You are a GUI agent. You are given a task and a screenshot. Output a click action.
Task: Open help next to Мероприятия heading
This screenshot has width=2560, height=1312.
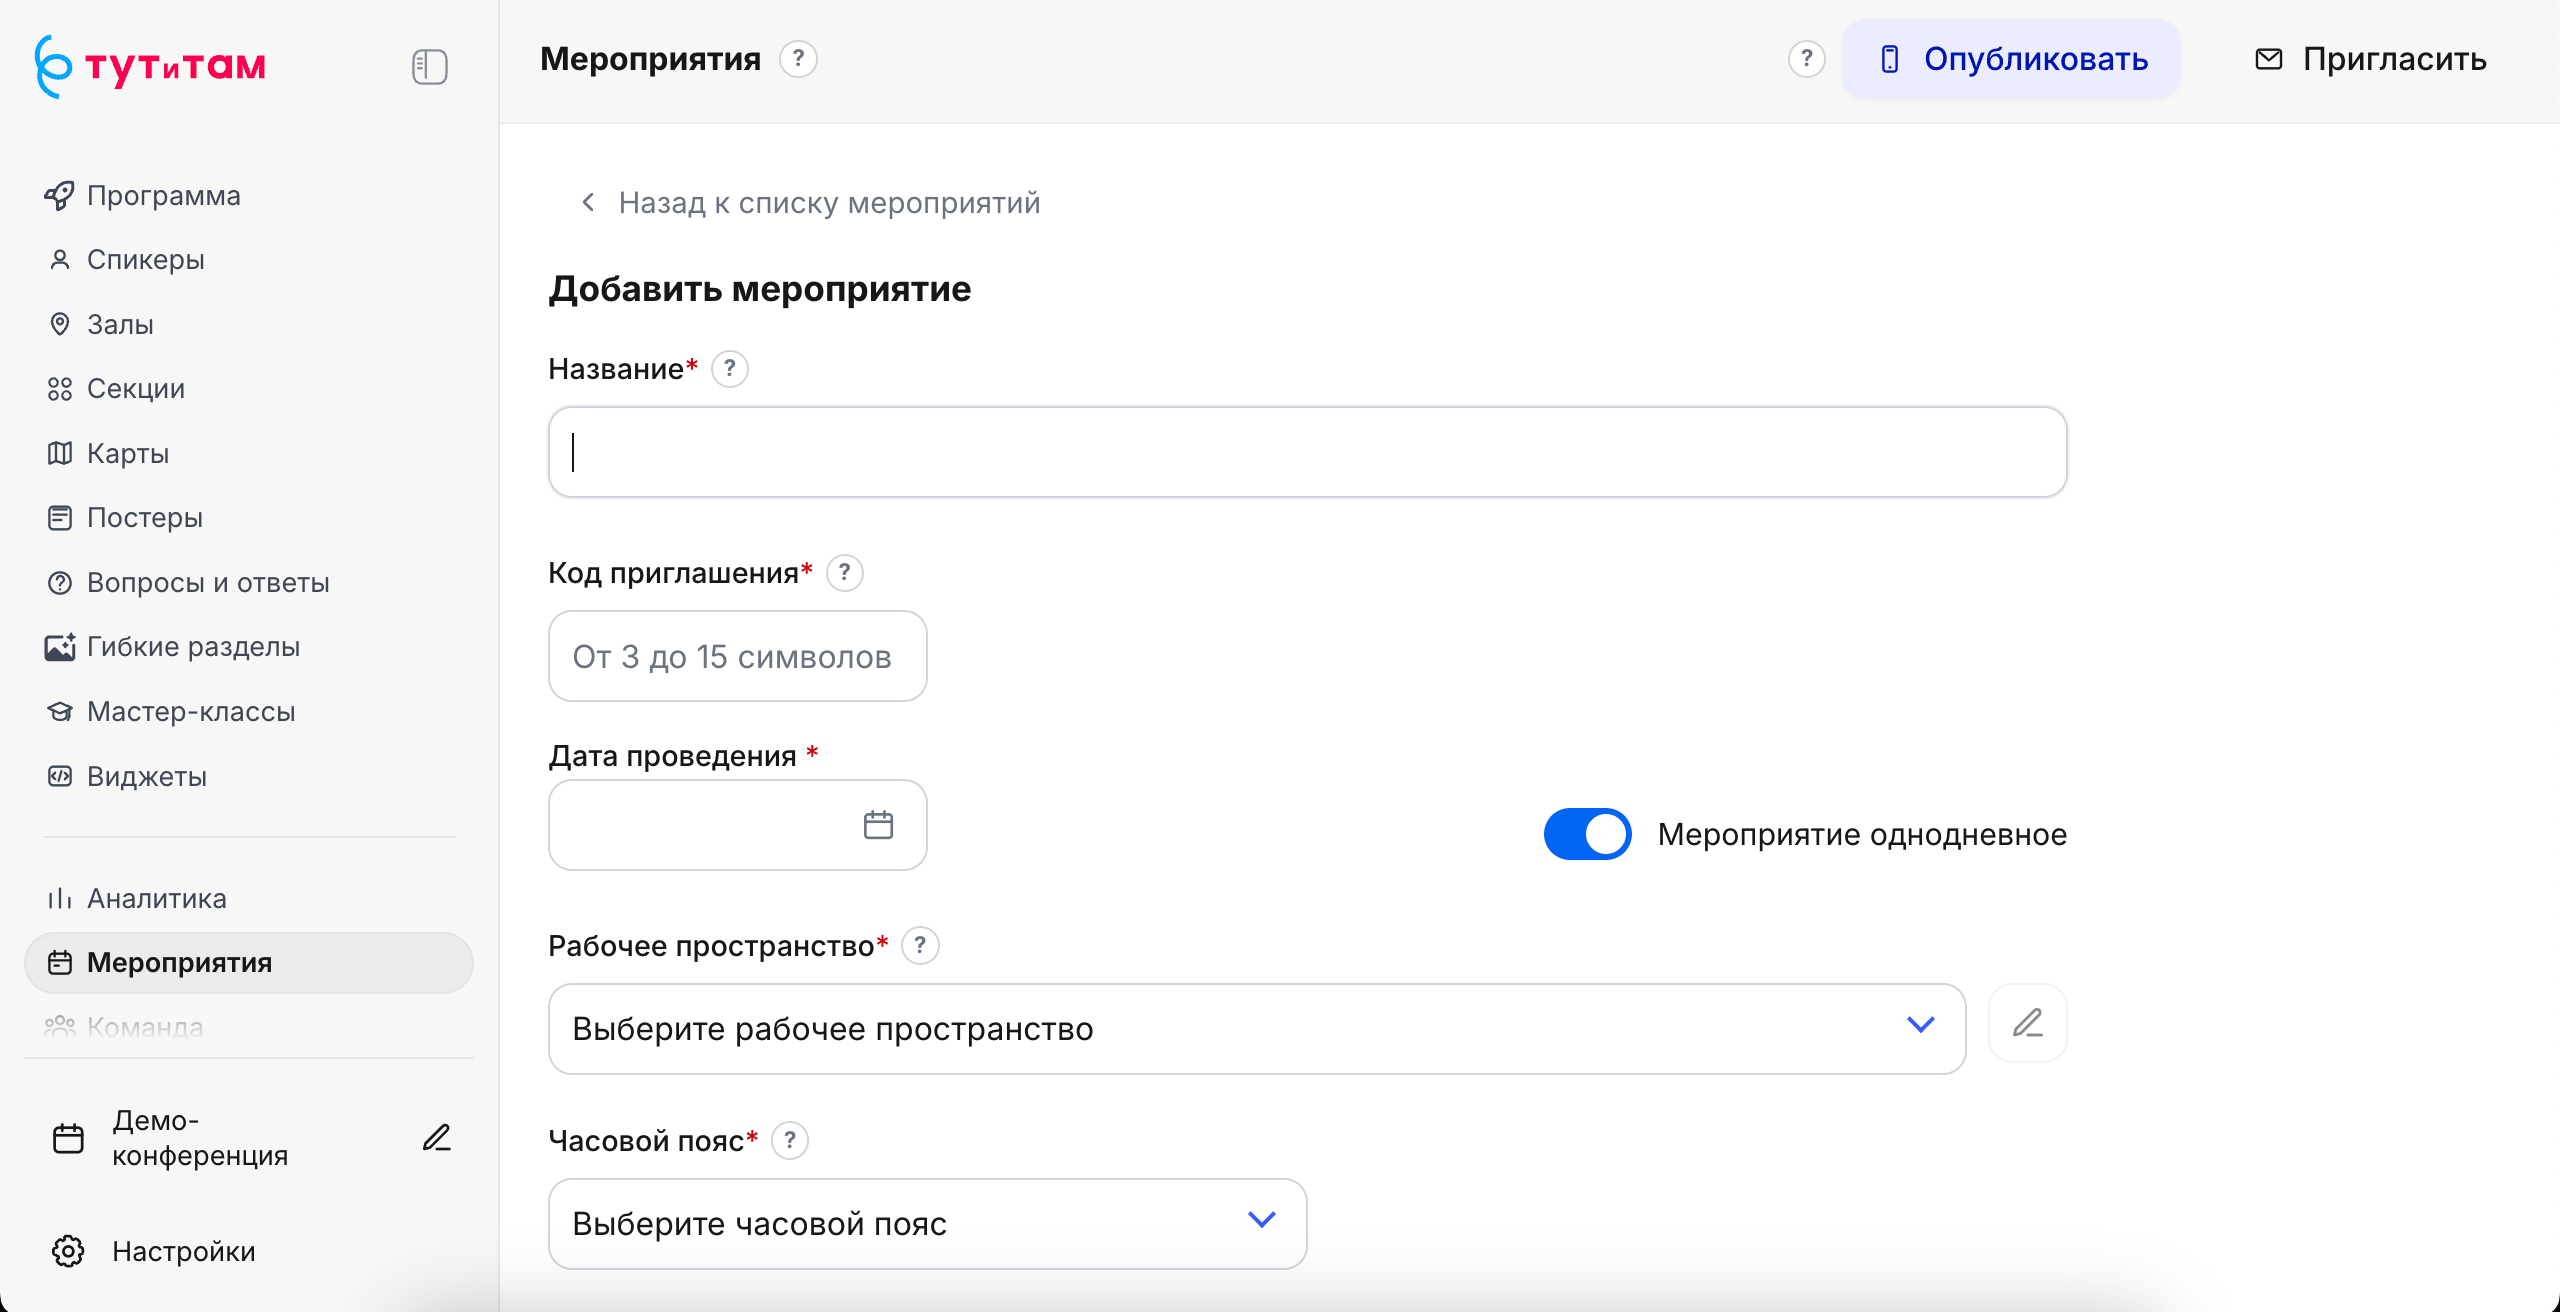pyautogui.click(x=798, y=59)
